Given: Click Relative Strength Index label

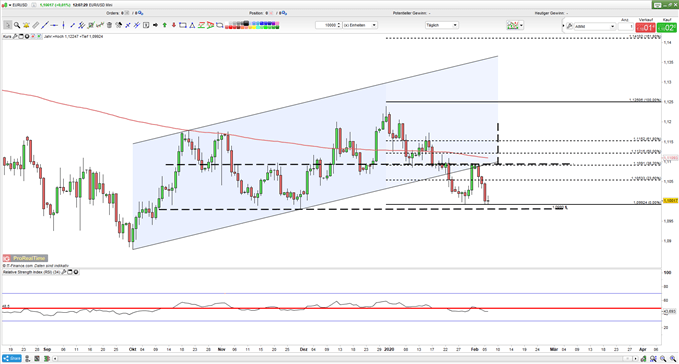Looking at the screenshot, I should click(x=31, y=272).
